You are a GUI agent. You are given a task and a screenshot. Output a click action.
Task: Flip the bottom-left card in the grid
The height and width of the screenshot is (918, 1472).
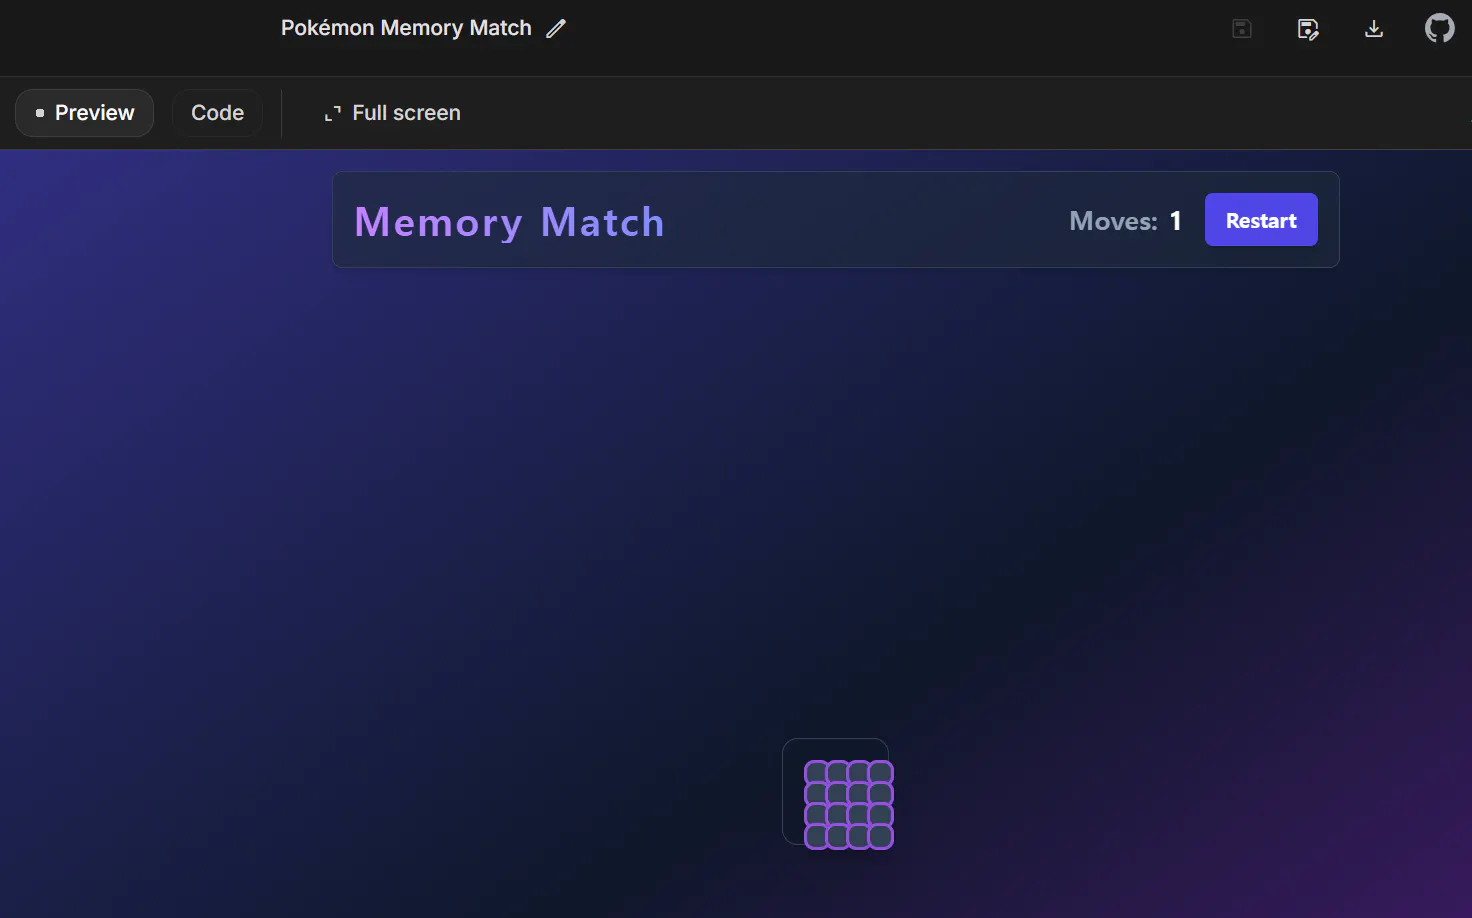(816, 837)
